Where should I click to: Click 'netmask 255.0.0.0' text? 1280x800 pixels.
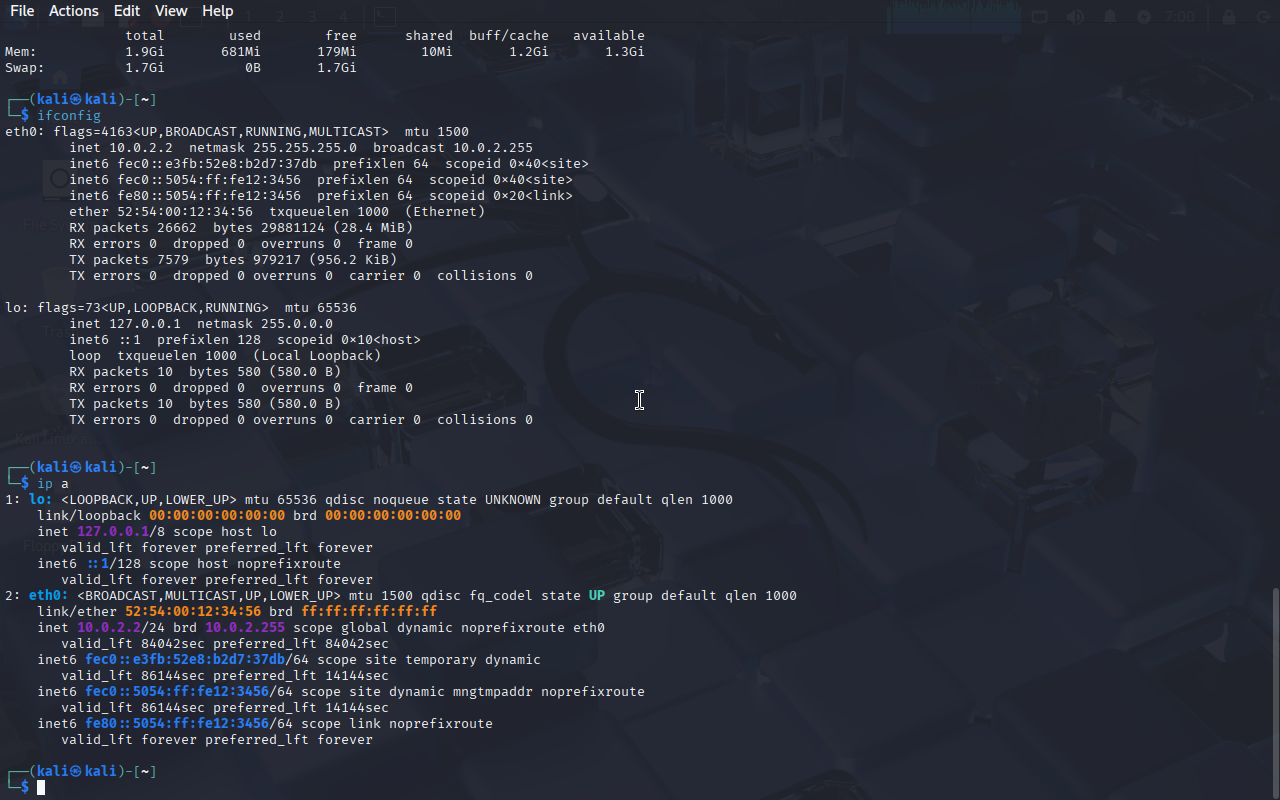click(265, 324)
